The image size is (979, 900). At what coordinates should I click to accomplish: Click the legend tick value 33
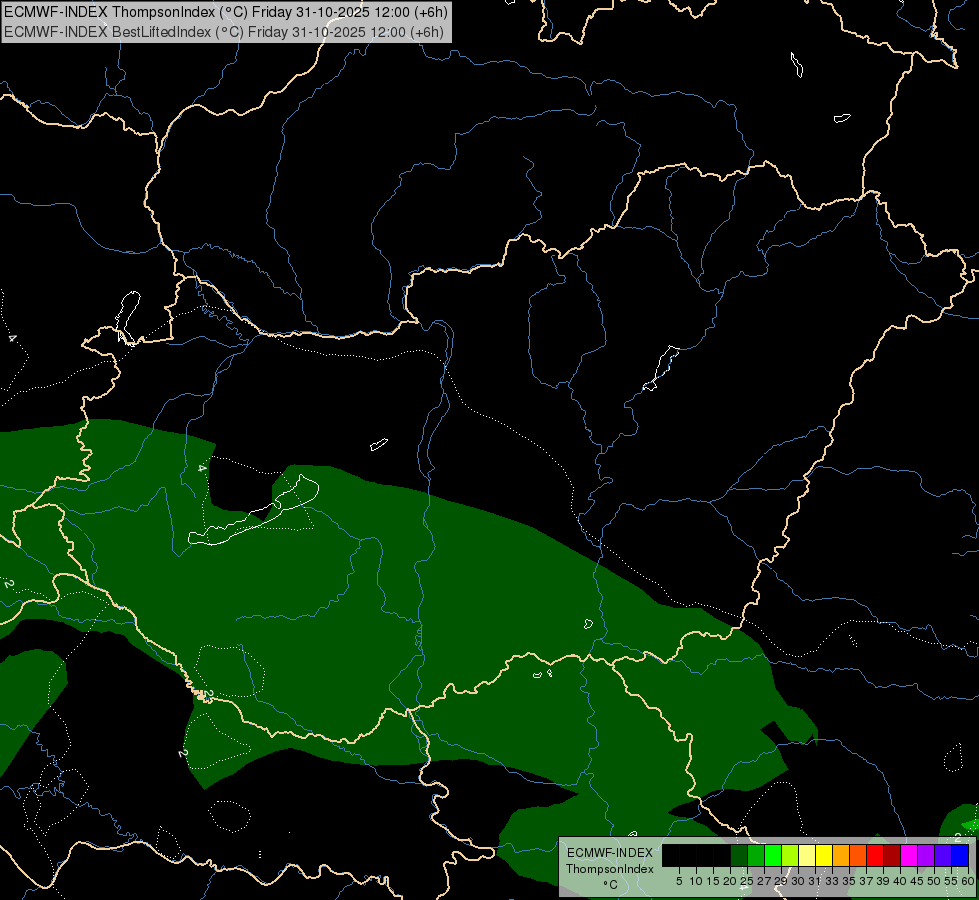click(832, 881)
